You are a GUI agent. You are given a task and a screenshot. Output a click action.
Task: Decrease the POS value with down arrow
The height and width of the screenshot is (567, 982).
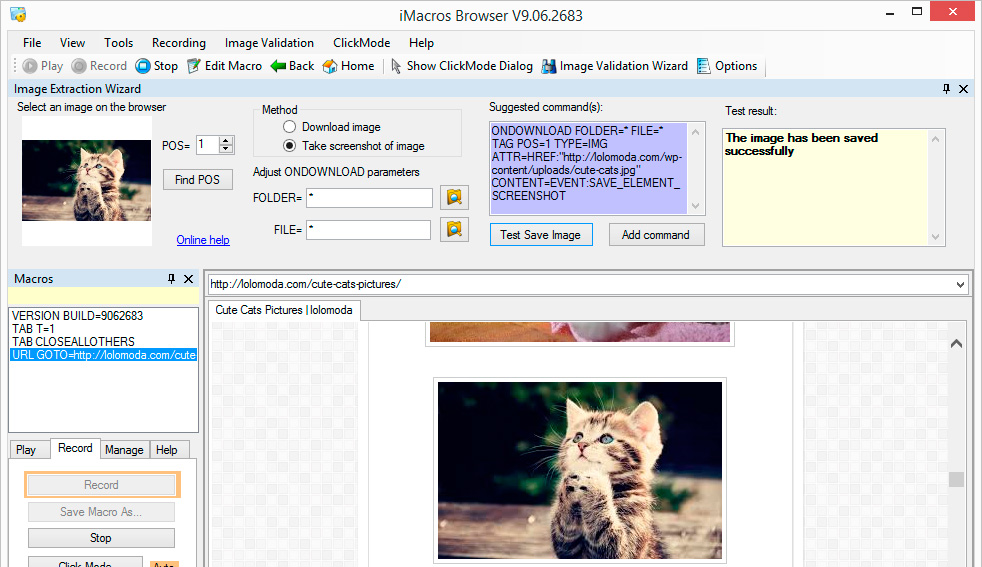(226, 149)
